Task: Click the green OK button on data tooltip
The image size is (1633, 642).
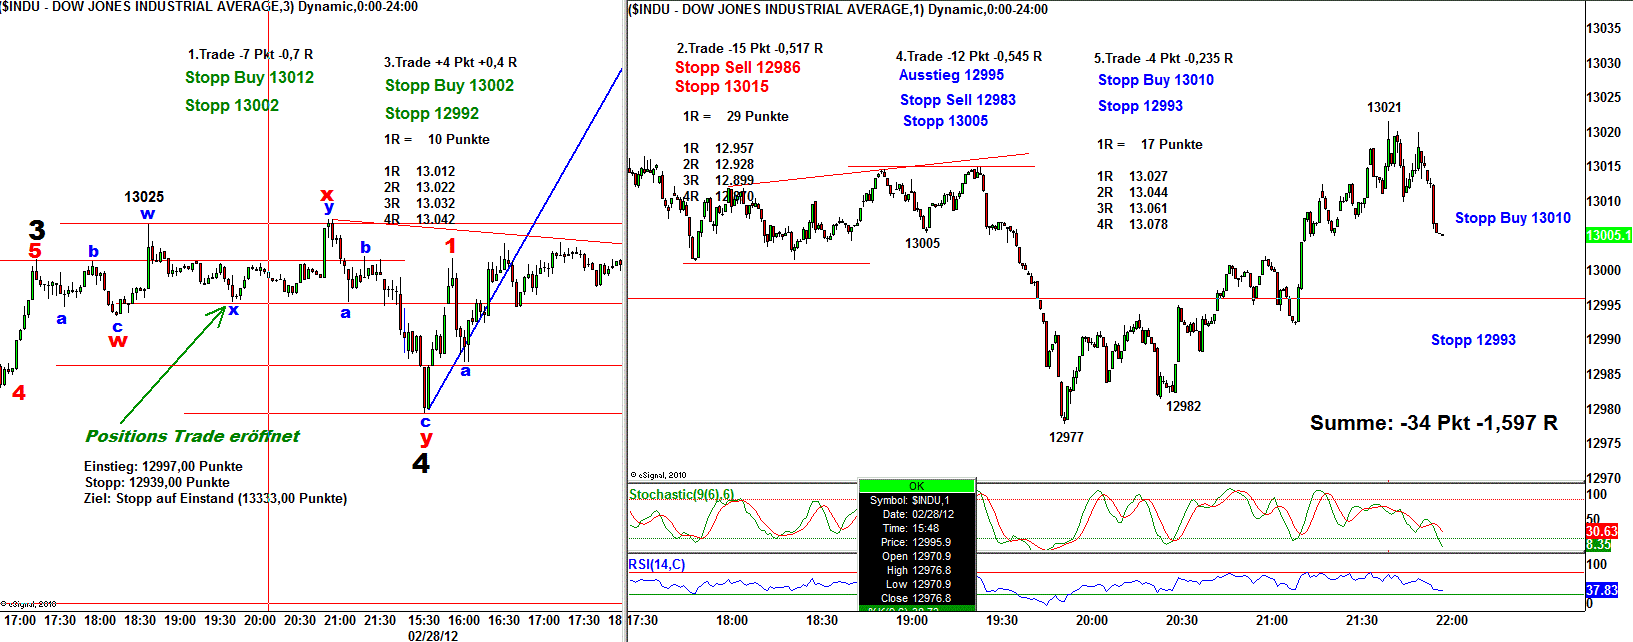Action: [x=916, y=486]
